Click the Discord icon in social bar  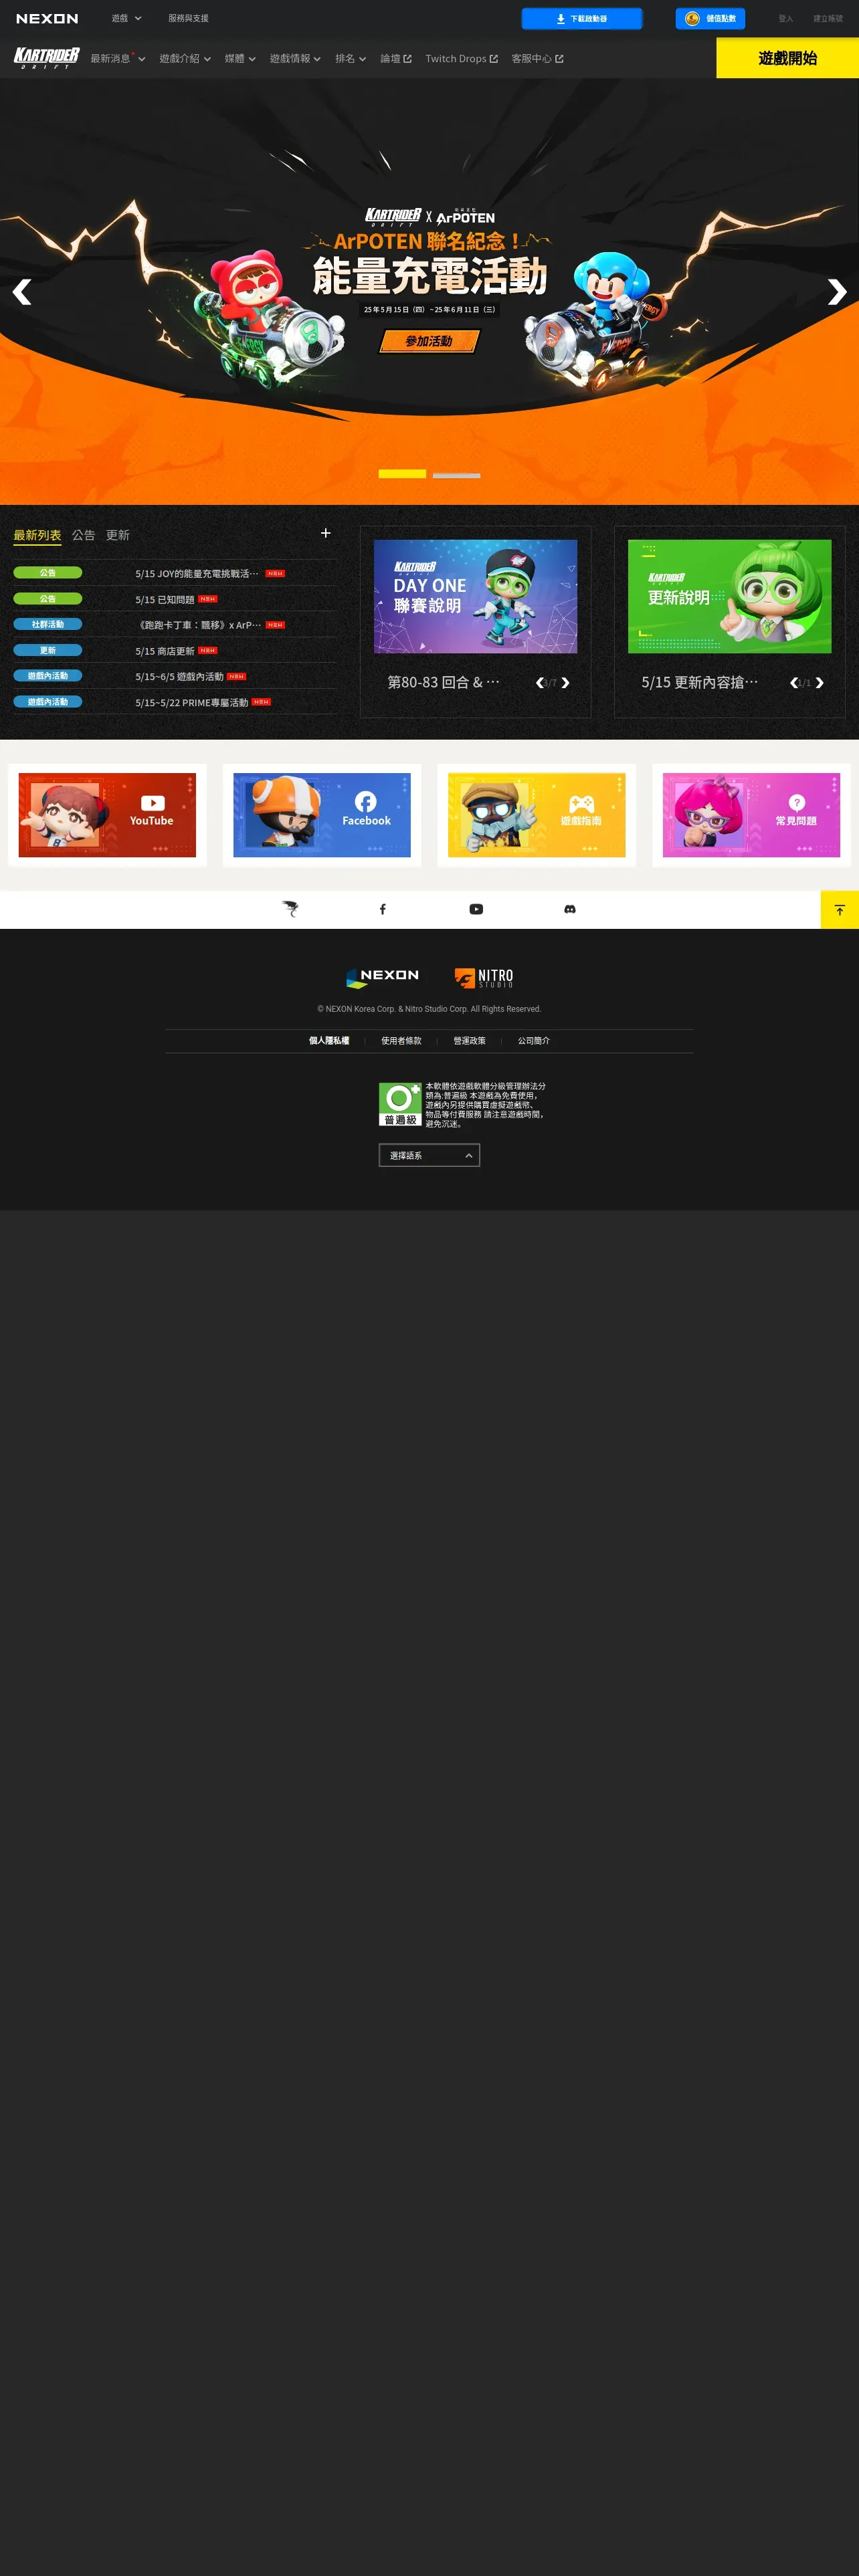click(570, 909)
